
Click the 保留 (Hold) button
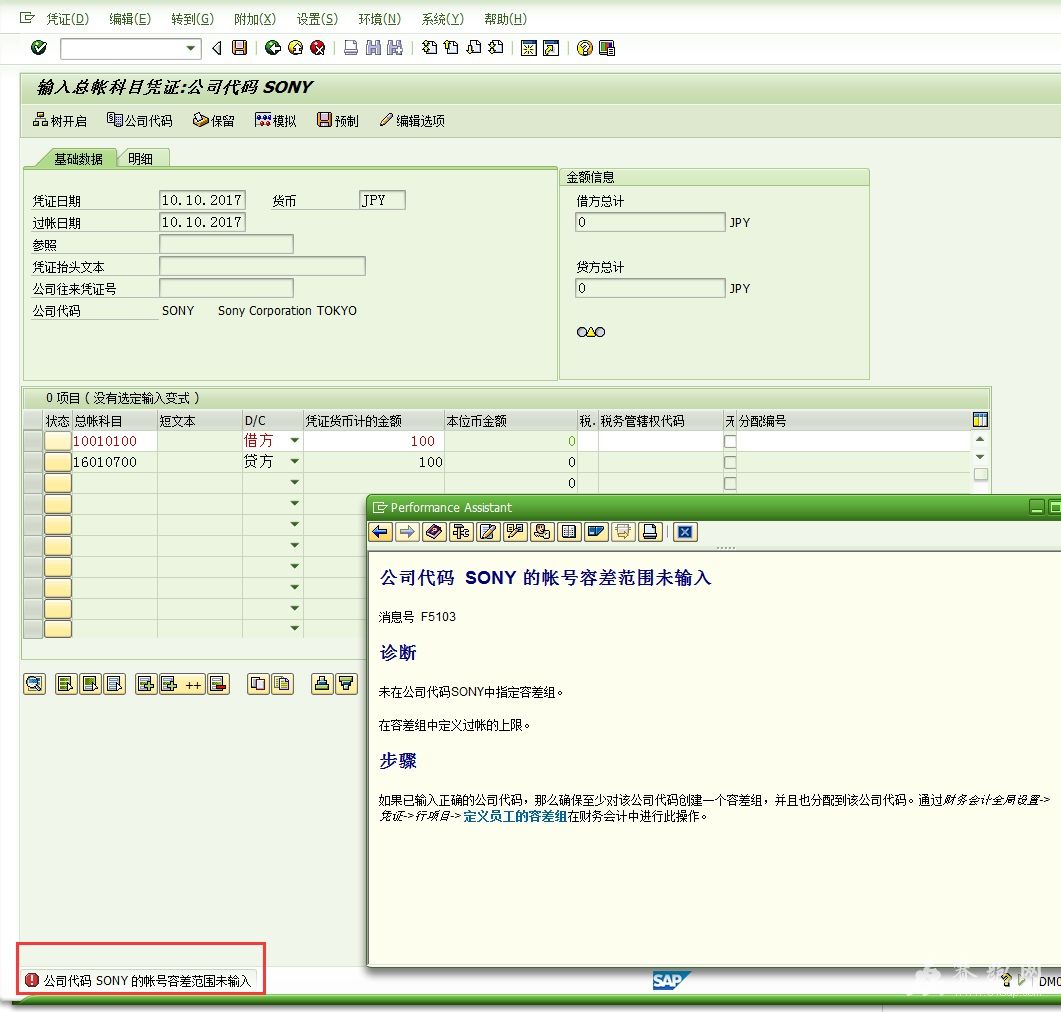point(214,120)
